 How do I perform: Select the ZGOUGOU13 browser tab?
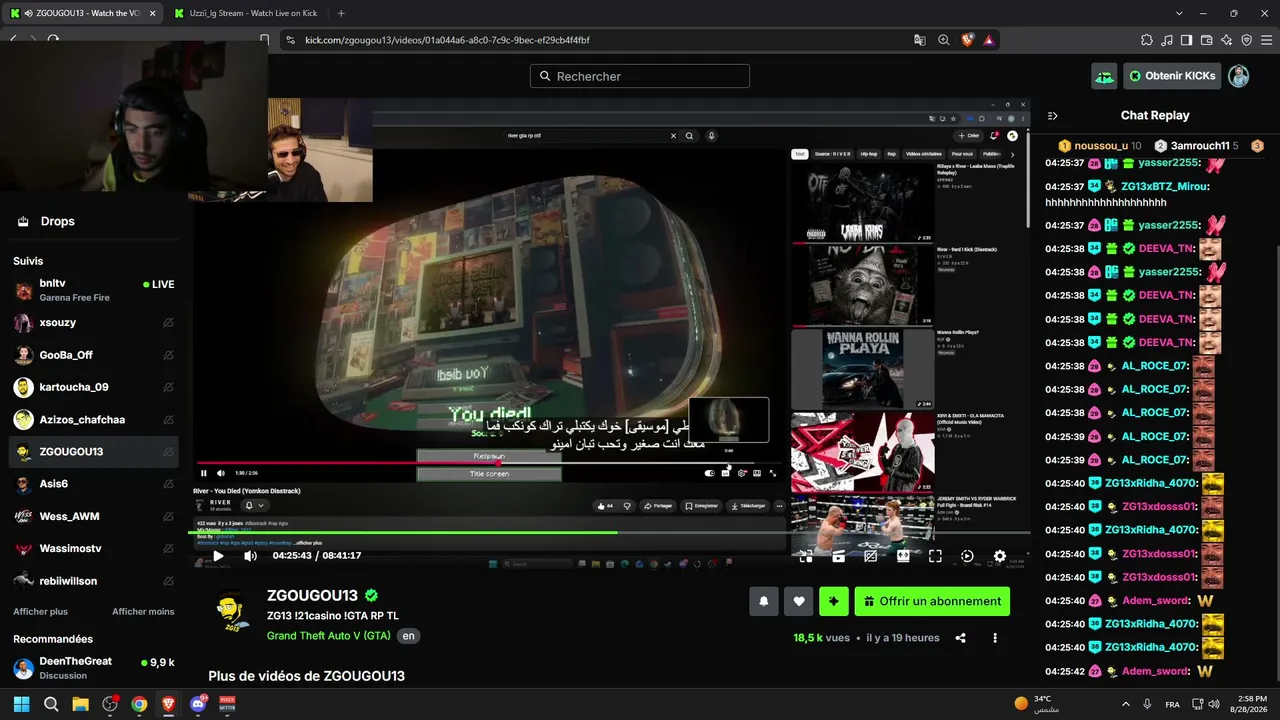tap(82, 14)
